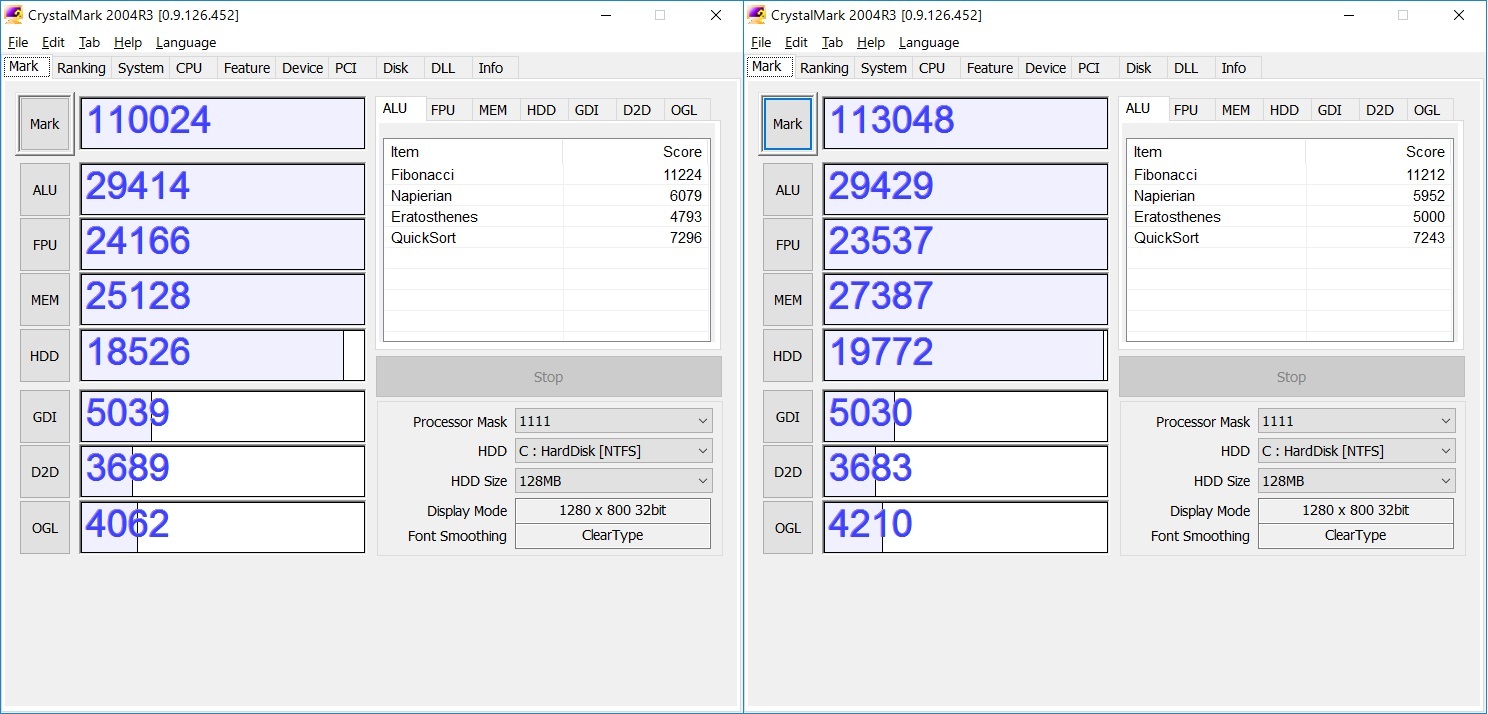Click the HDD benchmark button in right window
Image resolution: width=1488 pixels, height=714 pixels.
(788, 356)
